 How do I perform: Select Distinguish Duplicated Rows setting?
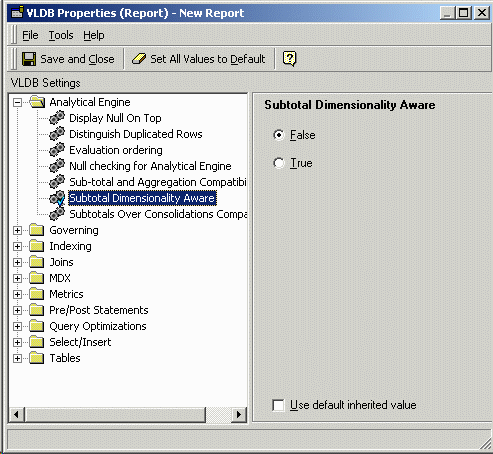point(136,134)
